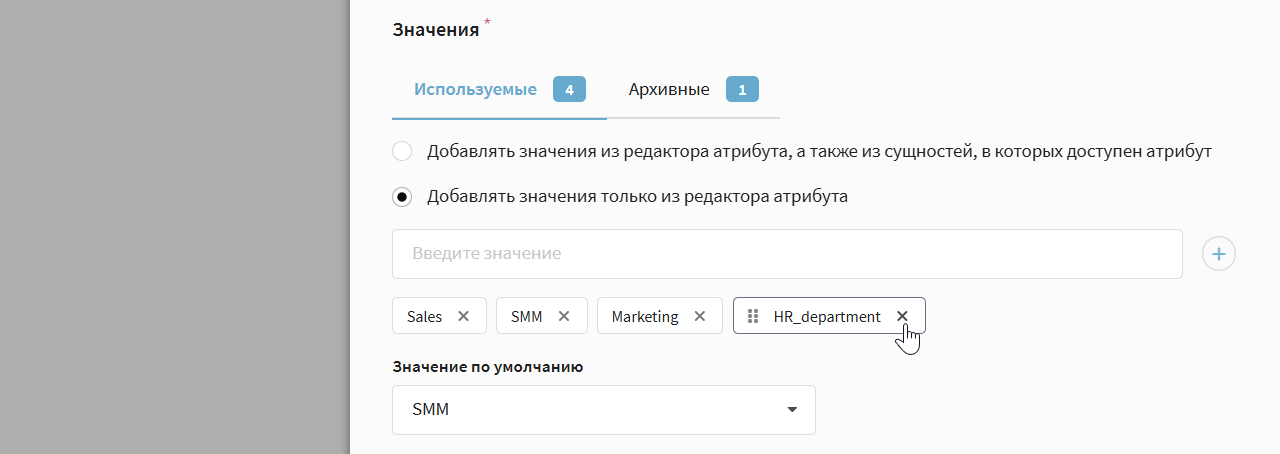Focus the 'Введите значение' input field

pyautogui.click(x=787, y=254)
